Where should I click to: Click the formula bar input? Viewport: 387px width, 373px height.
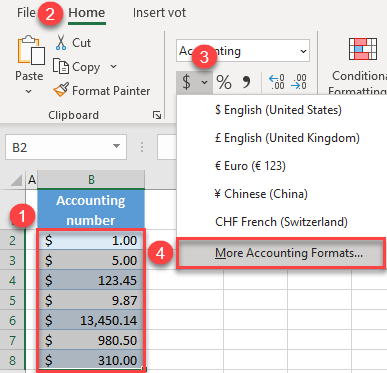167,147
